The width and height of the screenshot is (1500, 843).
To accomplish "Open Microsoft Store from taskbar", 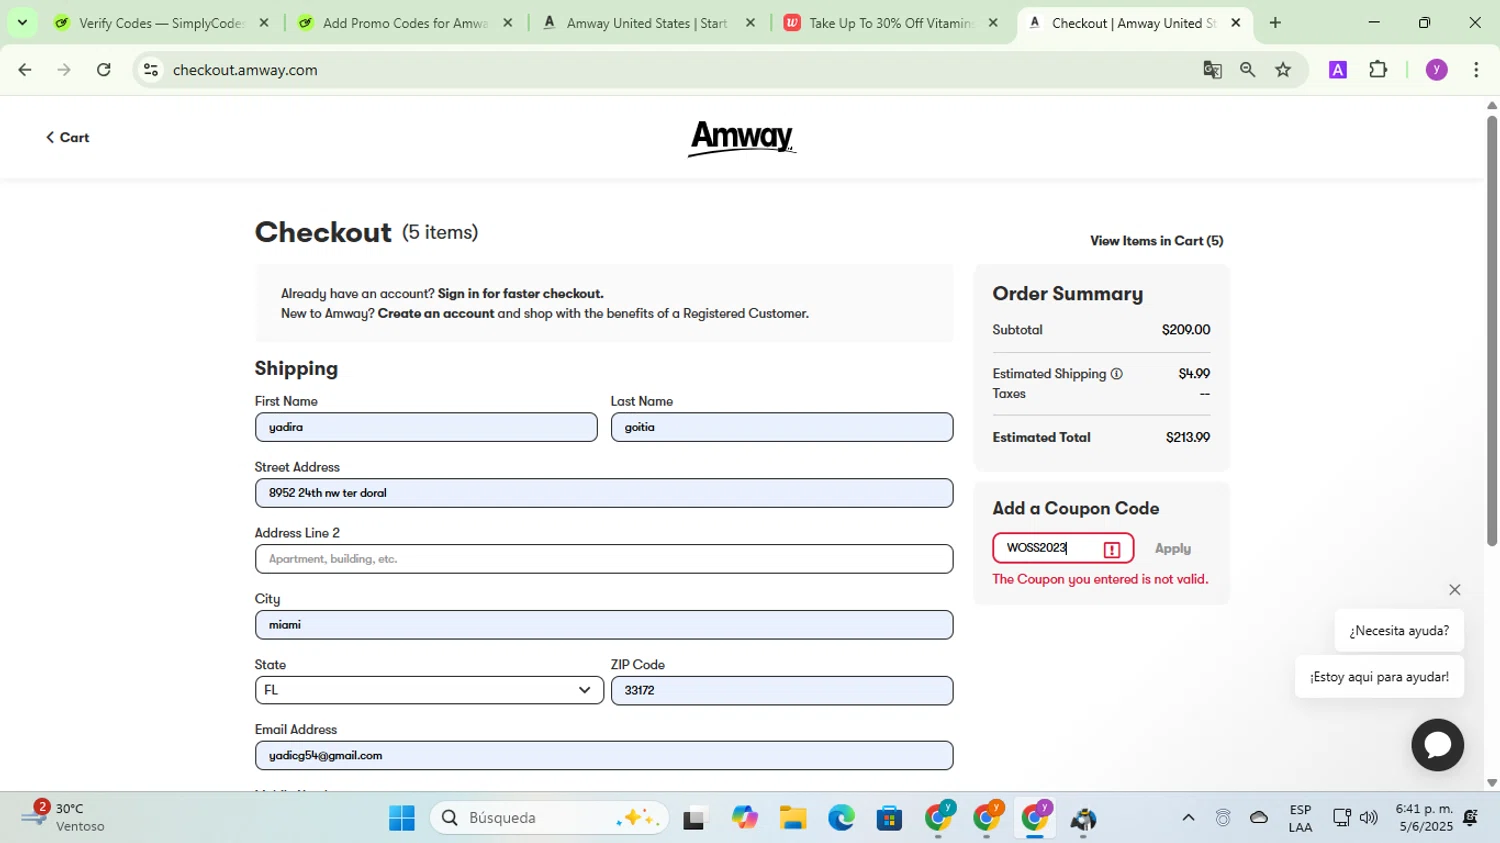I will [x=889, y=819].
